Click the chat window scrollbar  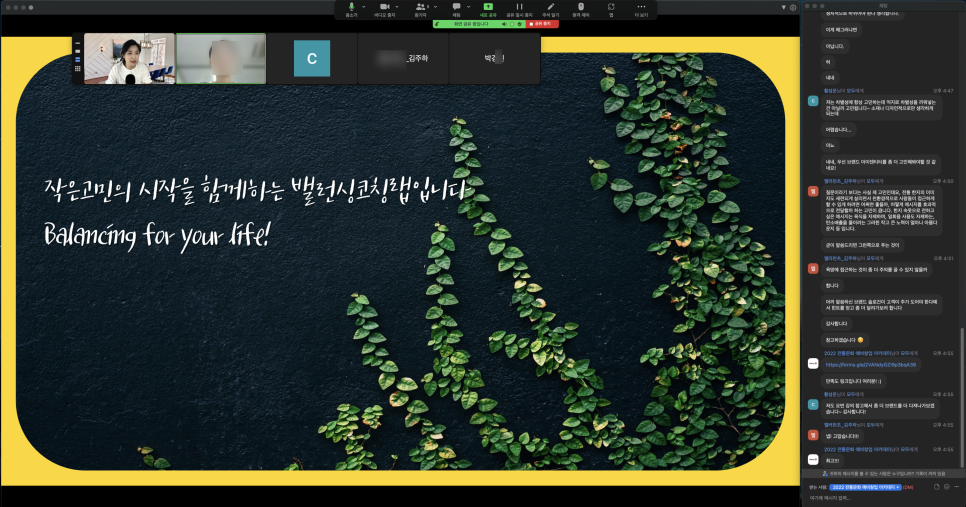(x=962, y=397)
